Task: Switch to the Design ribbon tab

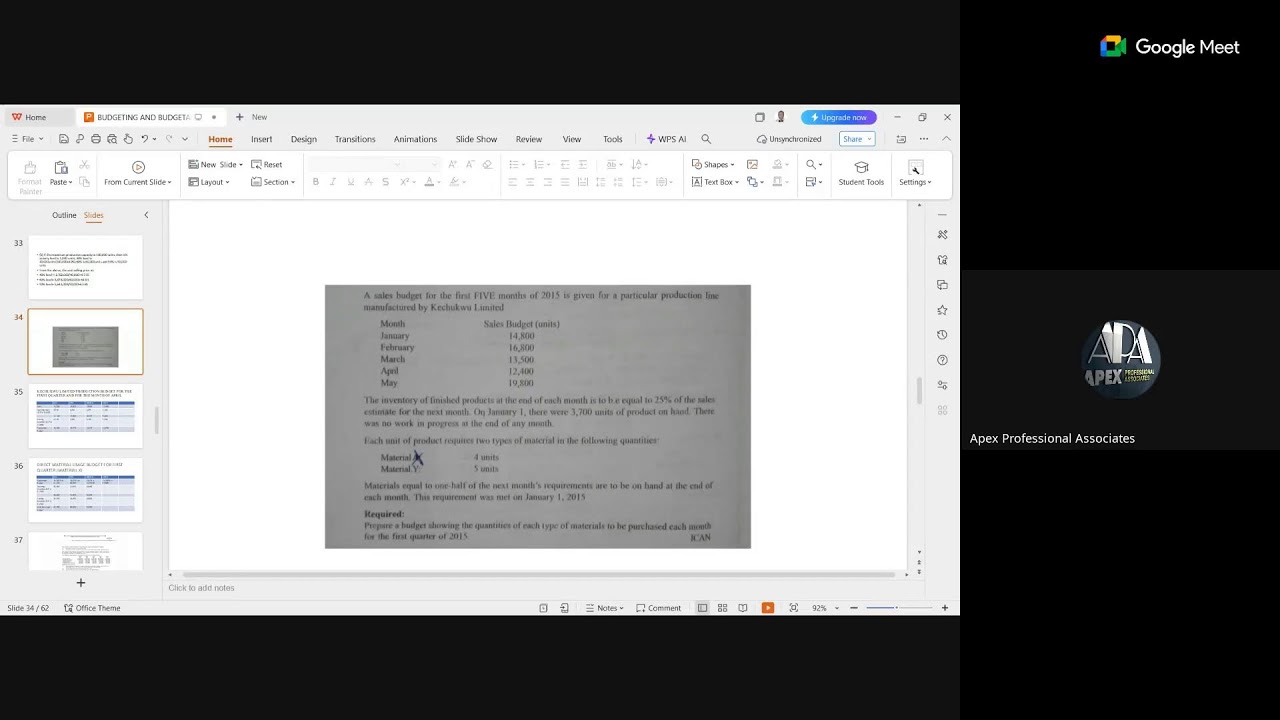Action: coord(304,139)
